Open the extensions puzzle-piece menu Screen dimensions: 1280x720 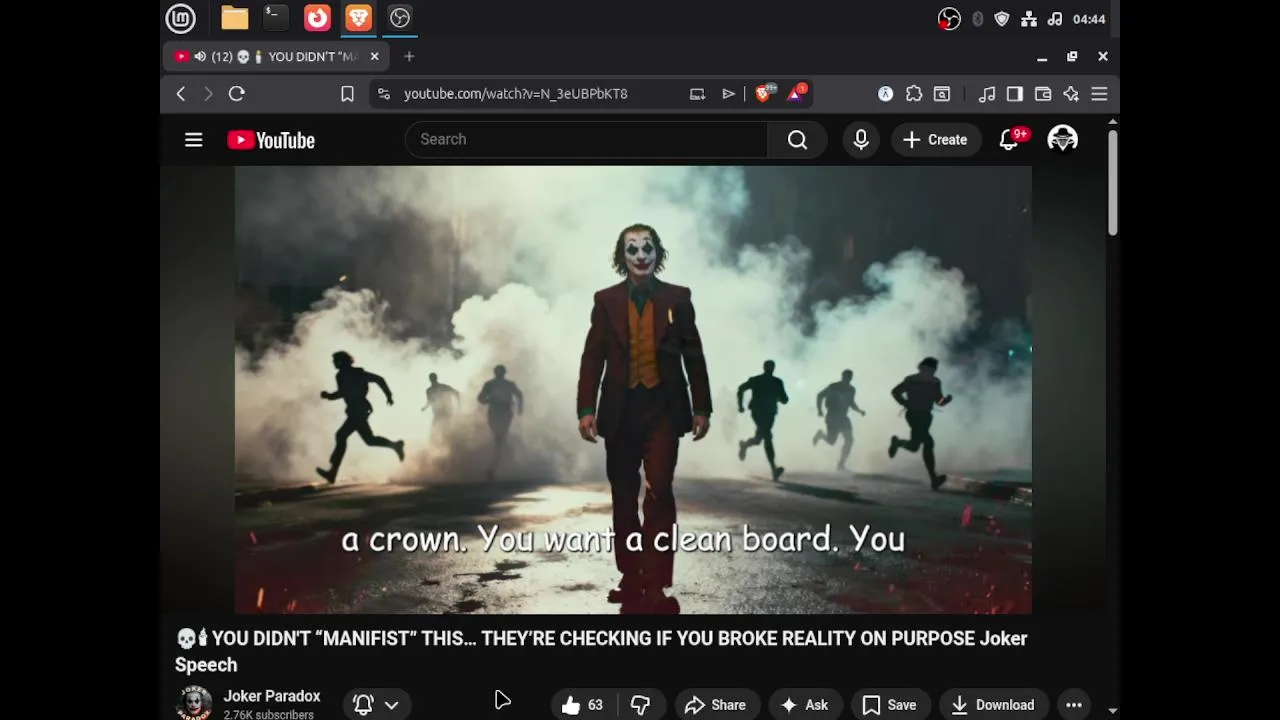coord(914,94)
